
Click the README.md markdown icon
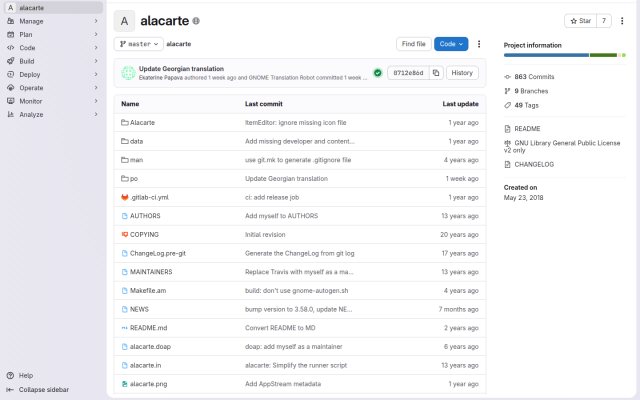(124, 328)
